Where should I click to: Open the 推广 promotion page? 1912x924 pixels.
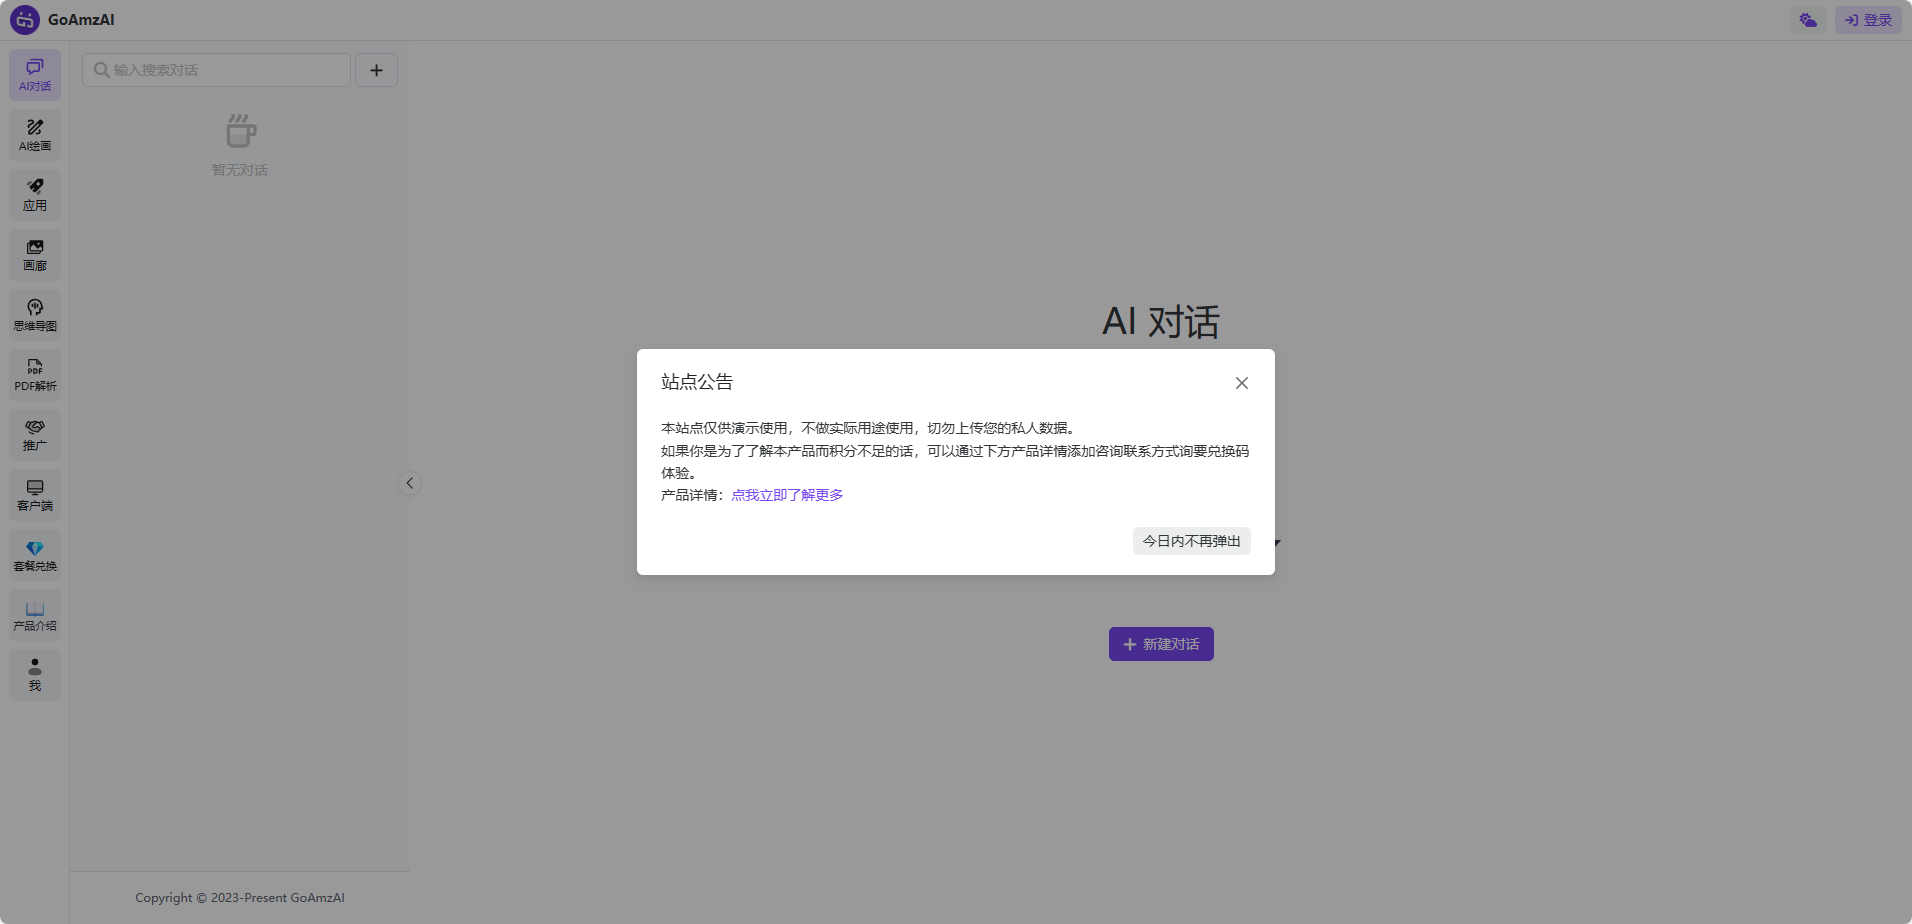click(35, 435)
